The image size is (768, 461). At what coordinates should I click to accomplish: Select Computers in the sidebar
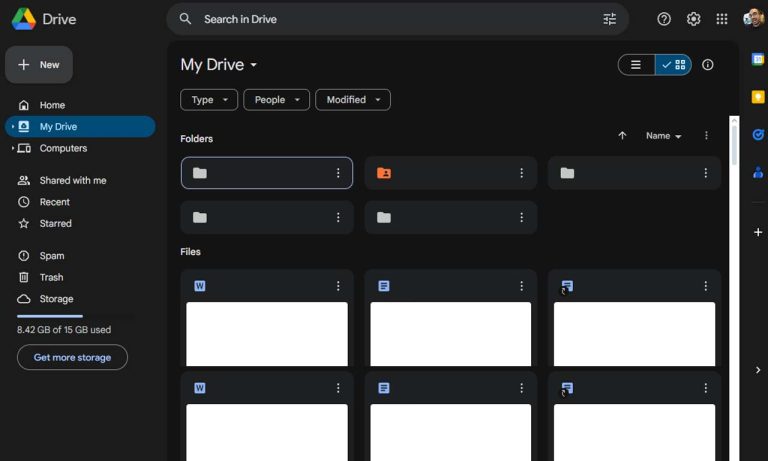coord(80,148)
